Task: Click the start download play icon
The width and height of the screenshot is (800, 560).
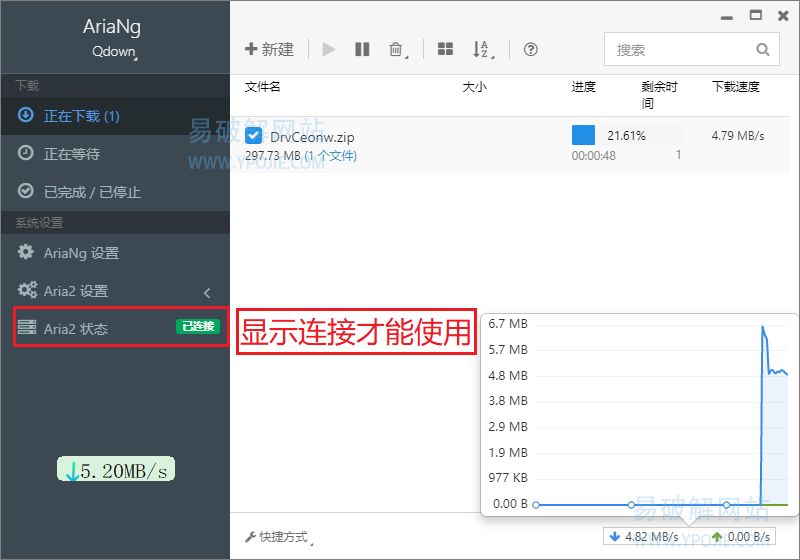Action: 329,49
